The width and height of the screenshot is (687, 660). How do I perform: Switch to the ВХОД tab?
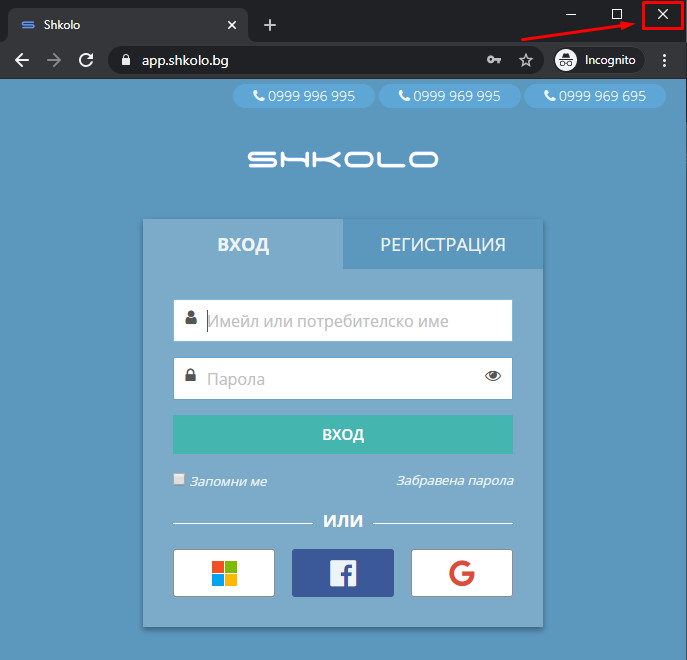tap(243, 244)
